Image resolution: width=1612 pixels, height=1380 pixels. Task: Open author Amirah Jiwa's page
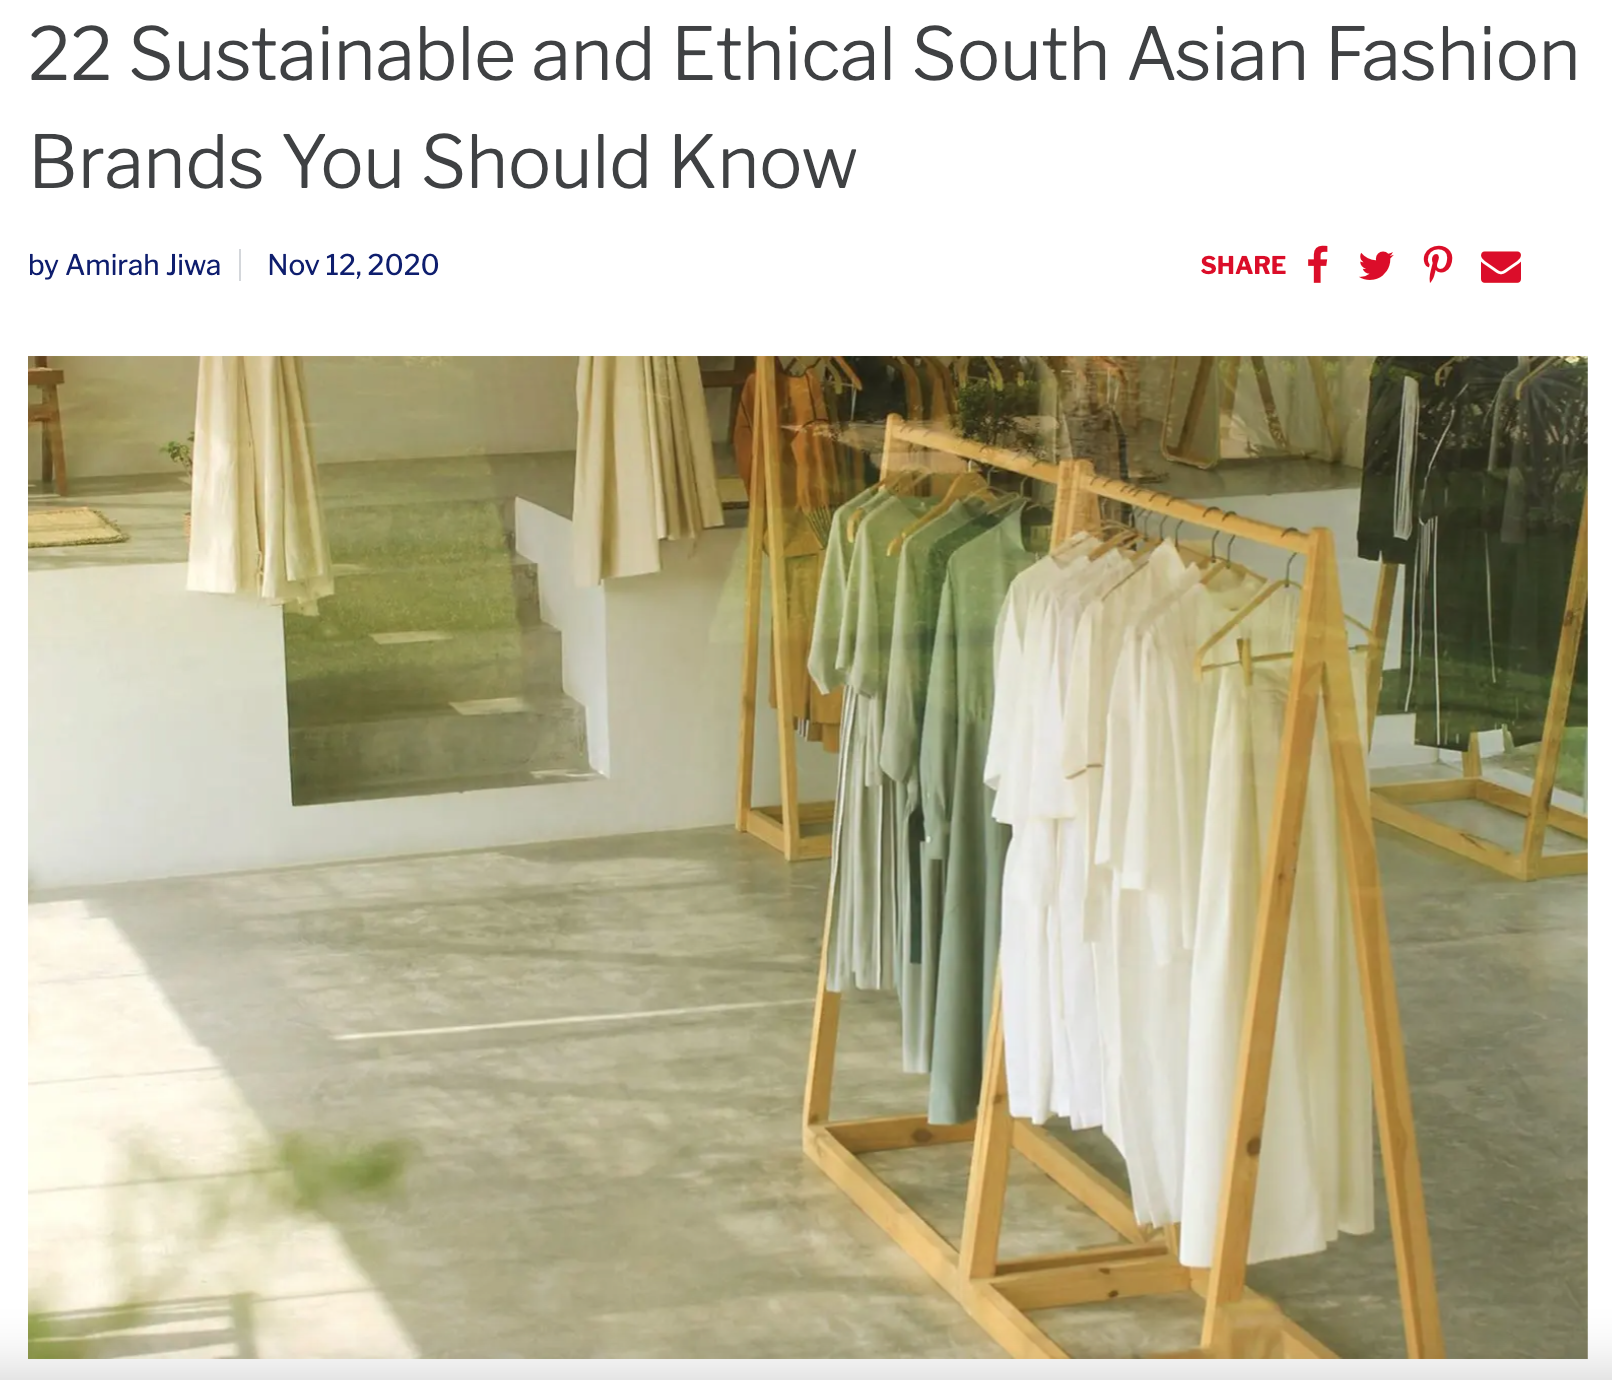[143, 265]
